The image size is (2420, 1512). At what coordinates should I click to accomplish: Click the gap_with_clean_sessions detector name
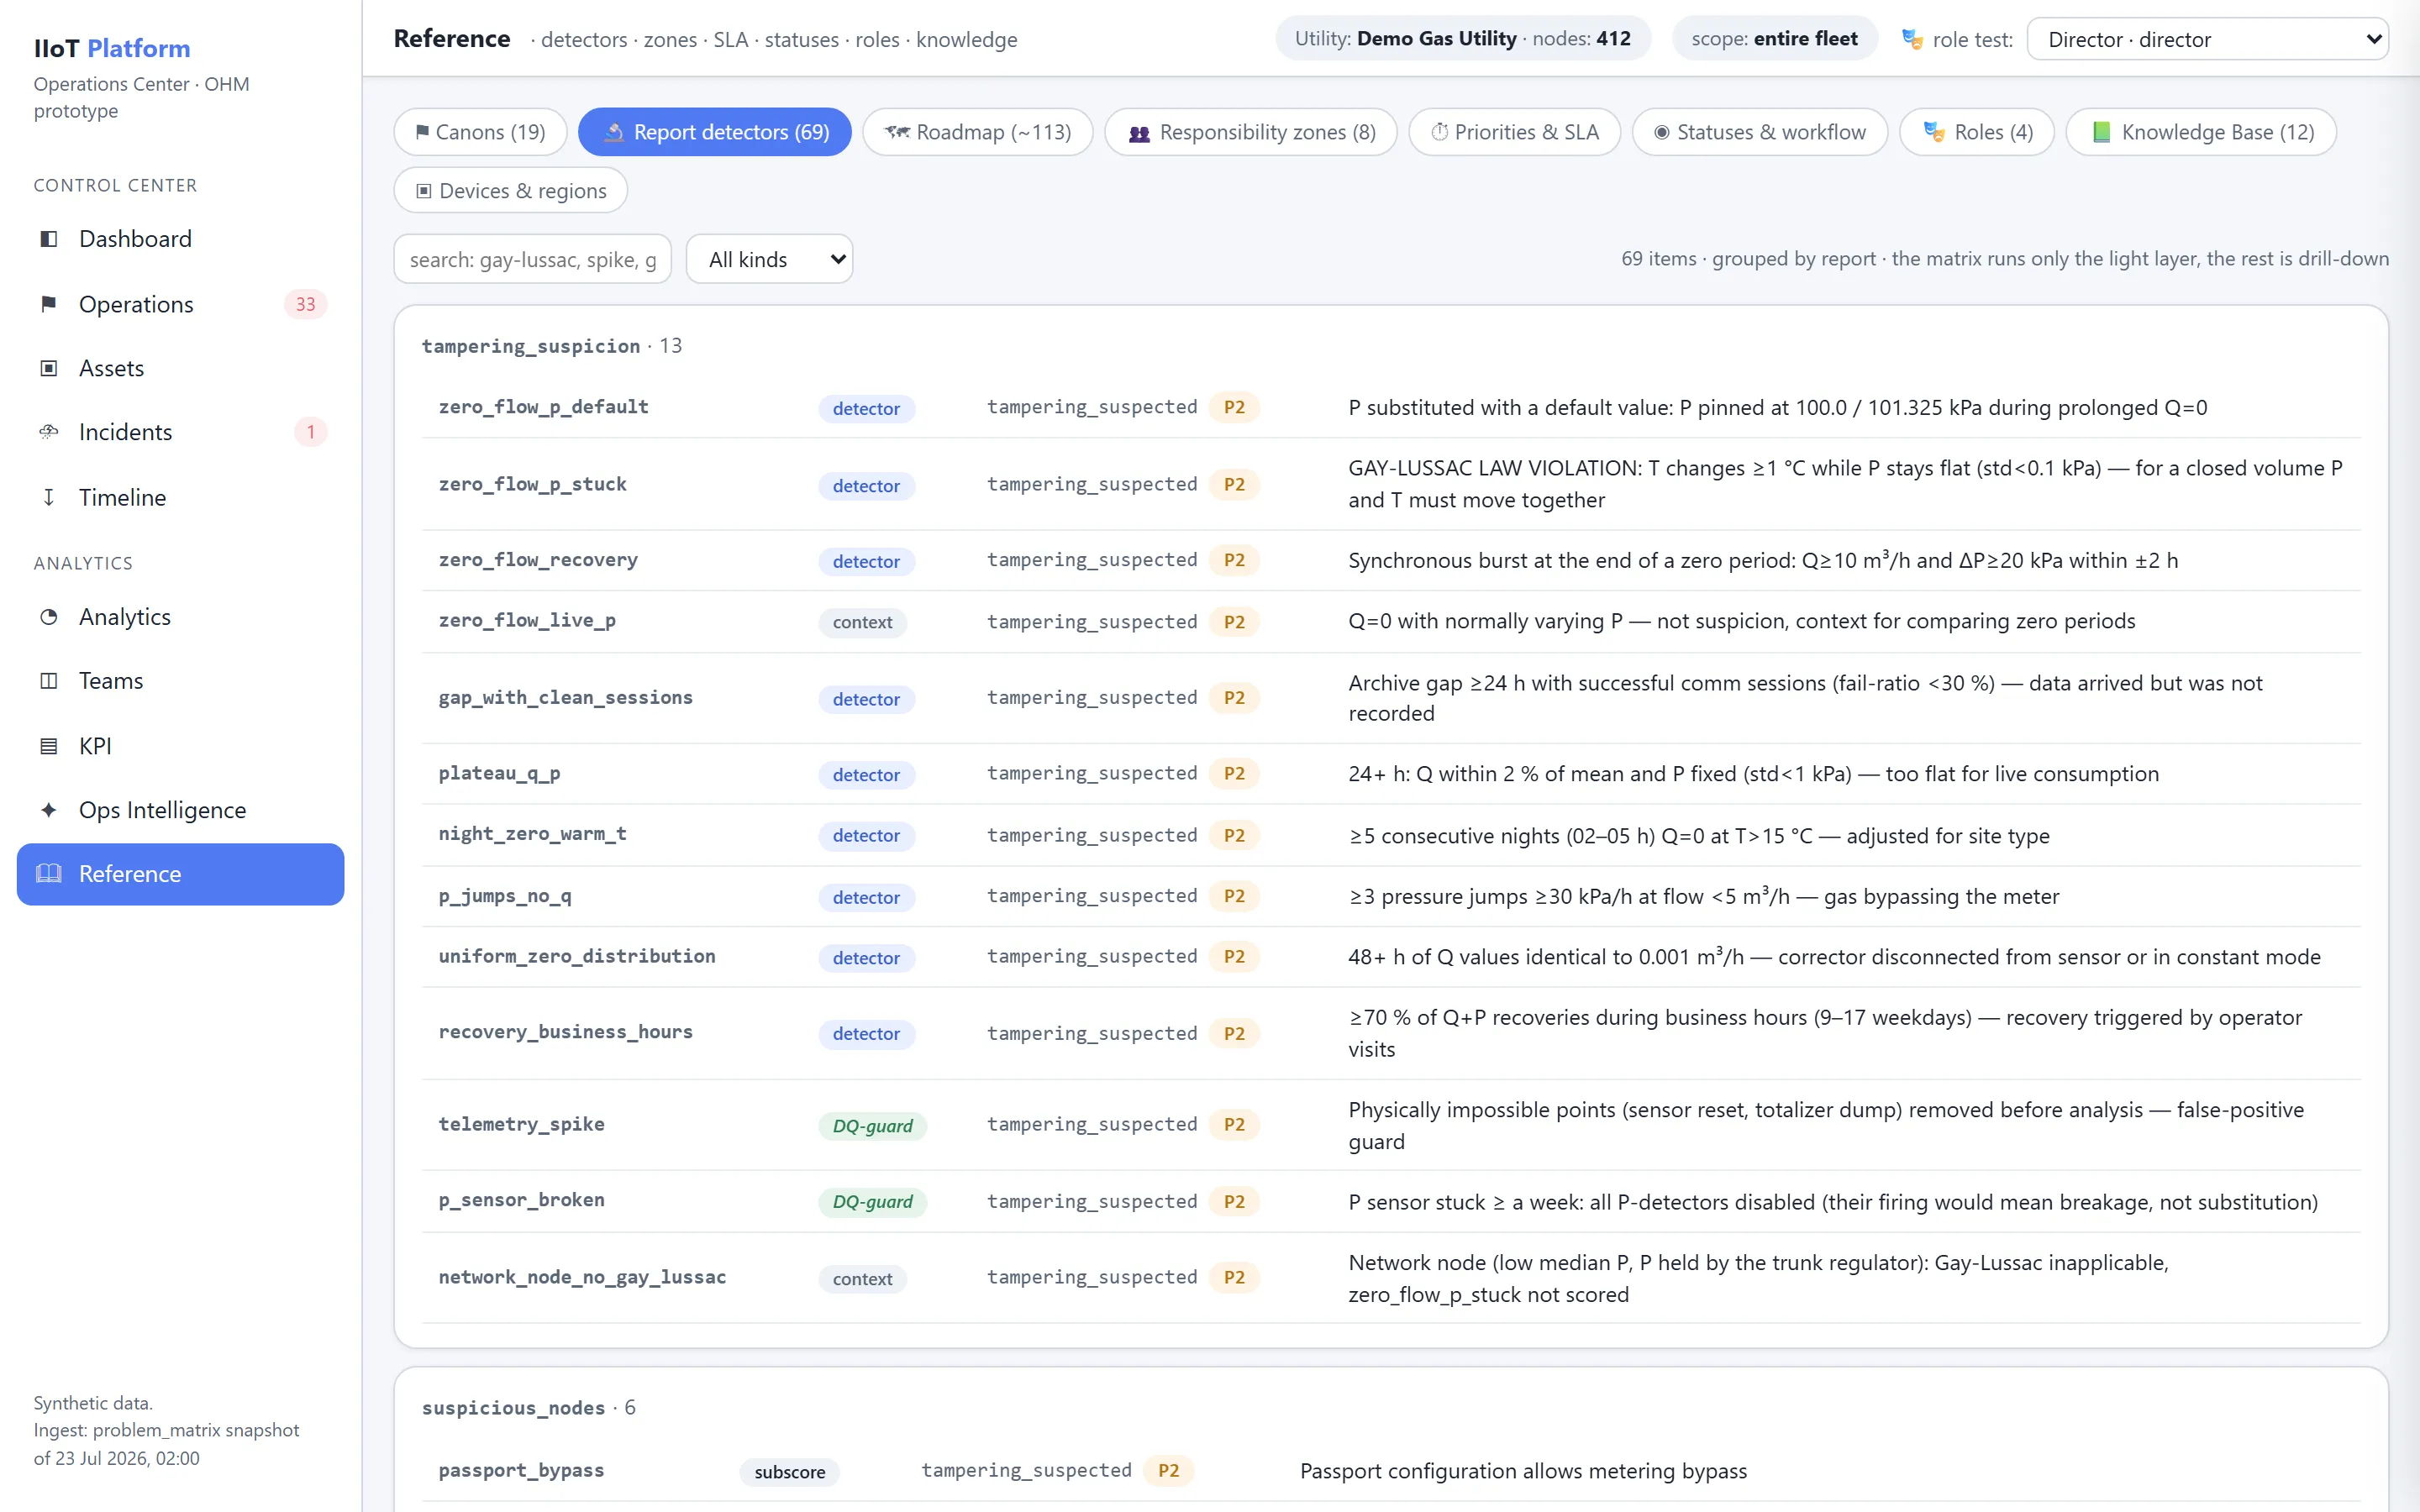[x=566, y=697]
